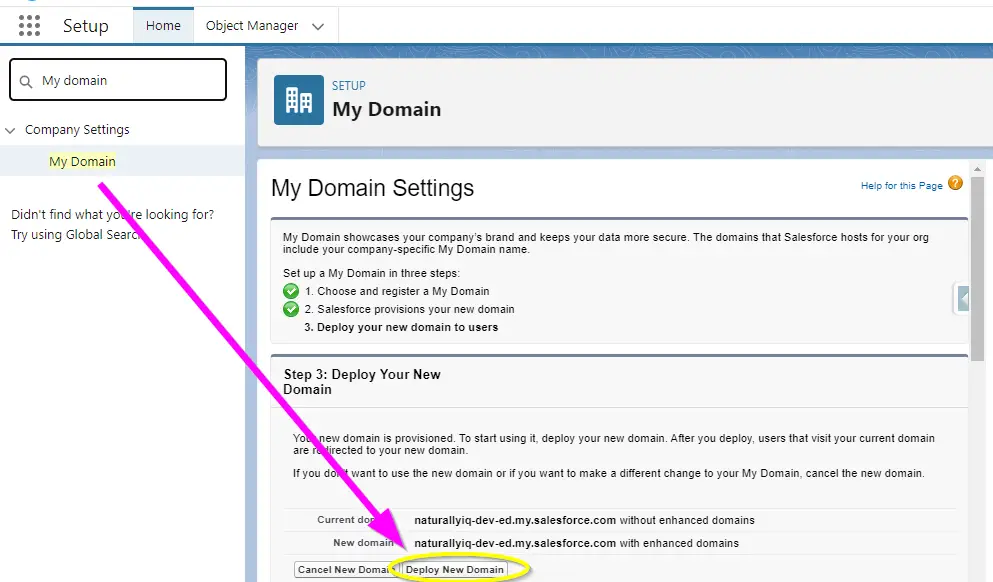Switch to the Home tab
The height and width of the screenshot is (582, 993).
pos(163,25)
